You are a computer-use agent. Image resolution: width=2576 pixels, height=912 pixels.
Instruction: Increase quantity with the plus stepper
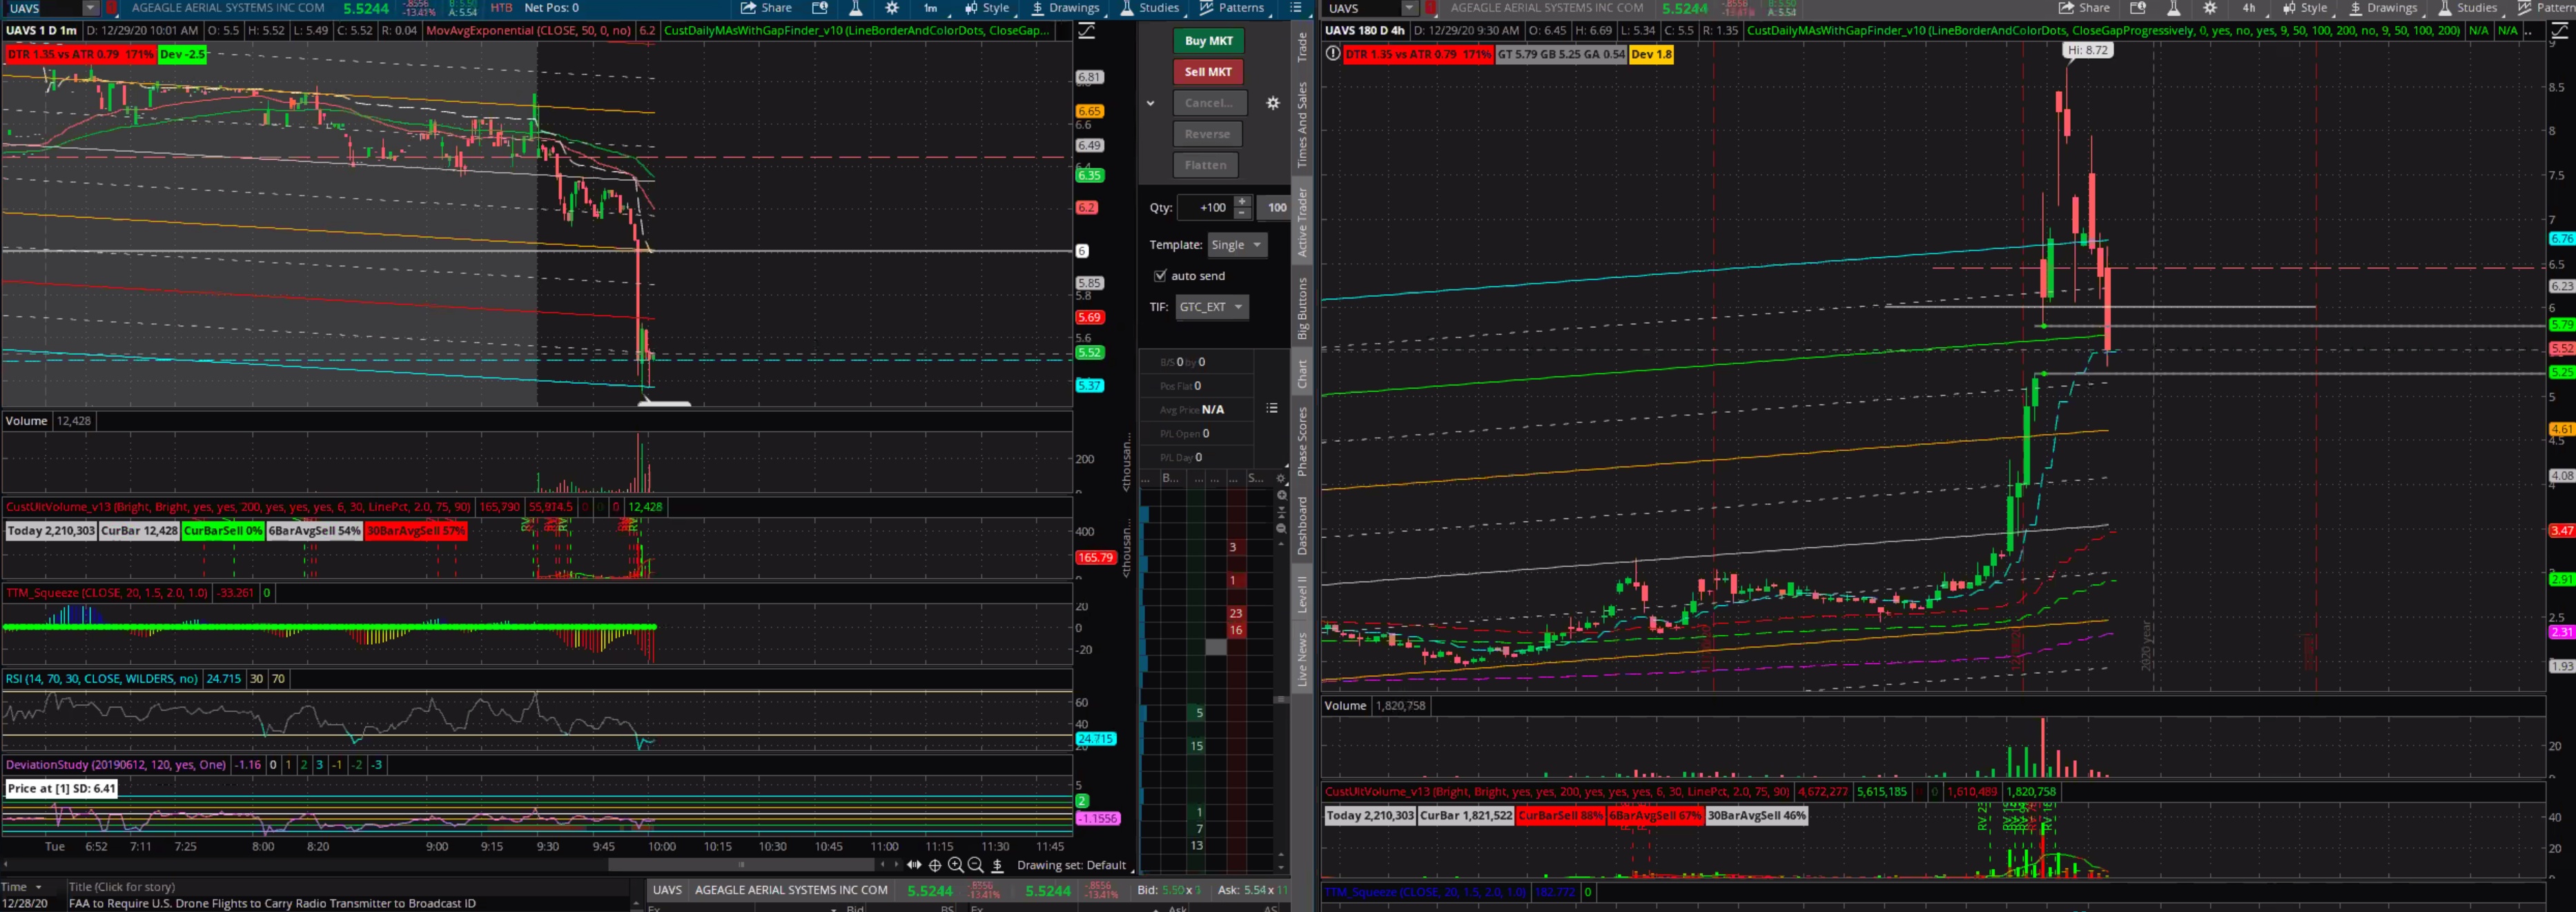tap(1242, 201)
